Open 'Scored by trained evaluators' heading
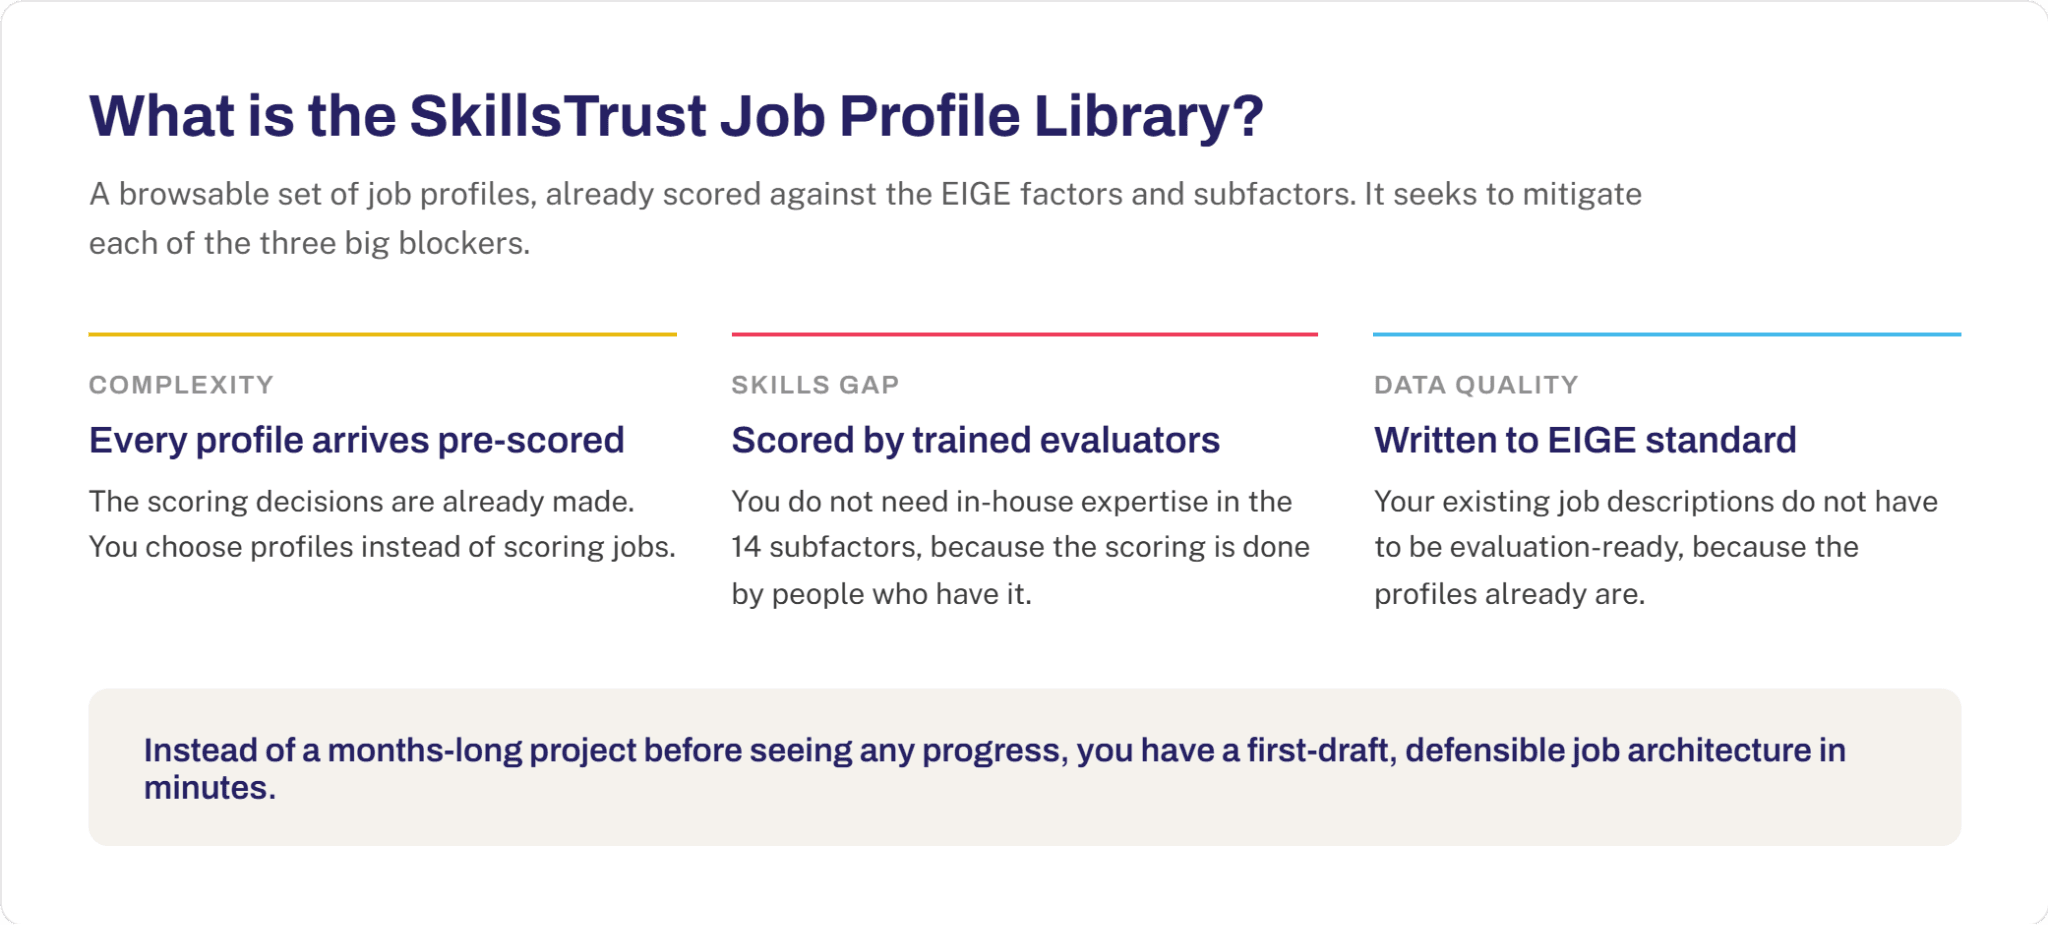This screenshot has height=925, width=2048. pyautogui.click(x=975, y=440)
